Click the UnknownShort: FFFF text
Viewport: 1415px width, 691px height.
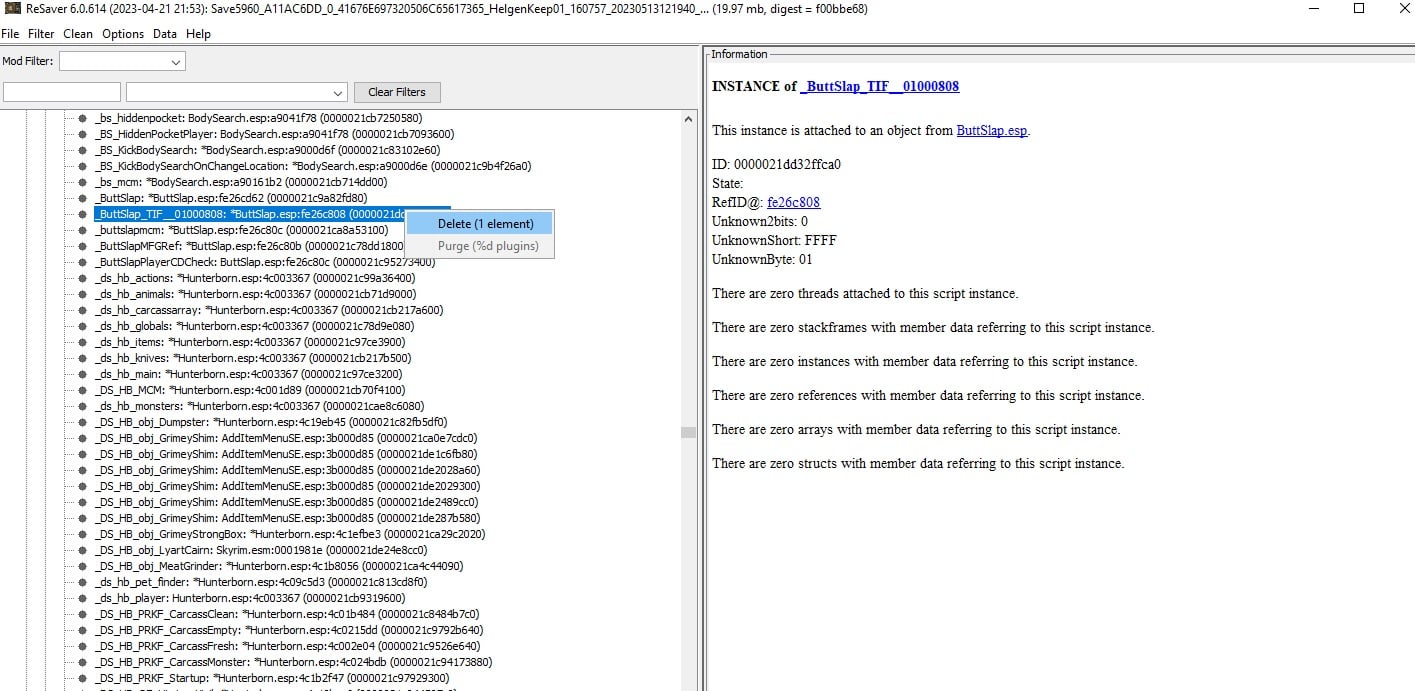click(x=774, y=241)
